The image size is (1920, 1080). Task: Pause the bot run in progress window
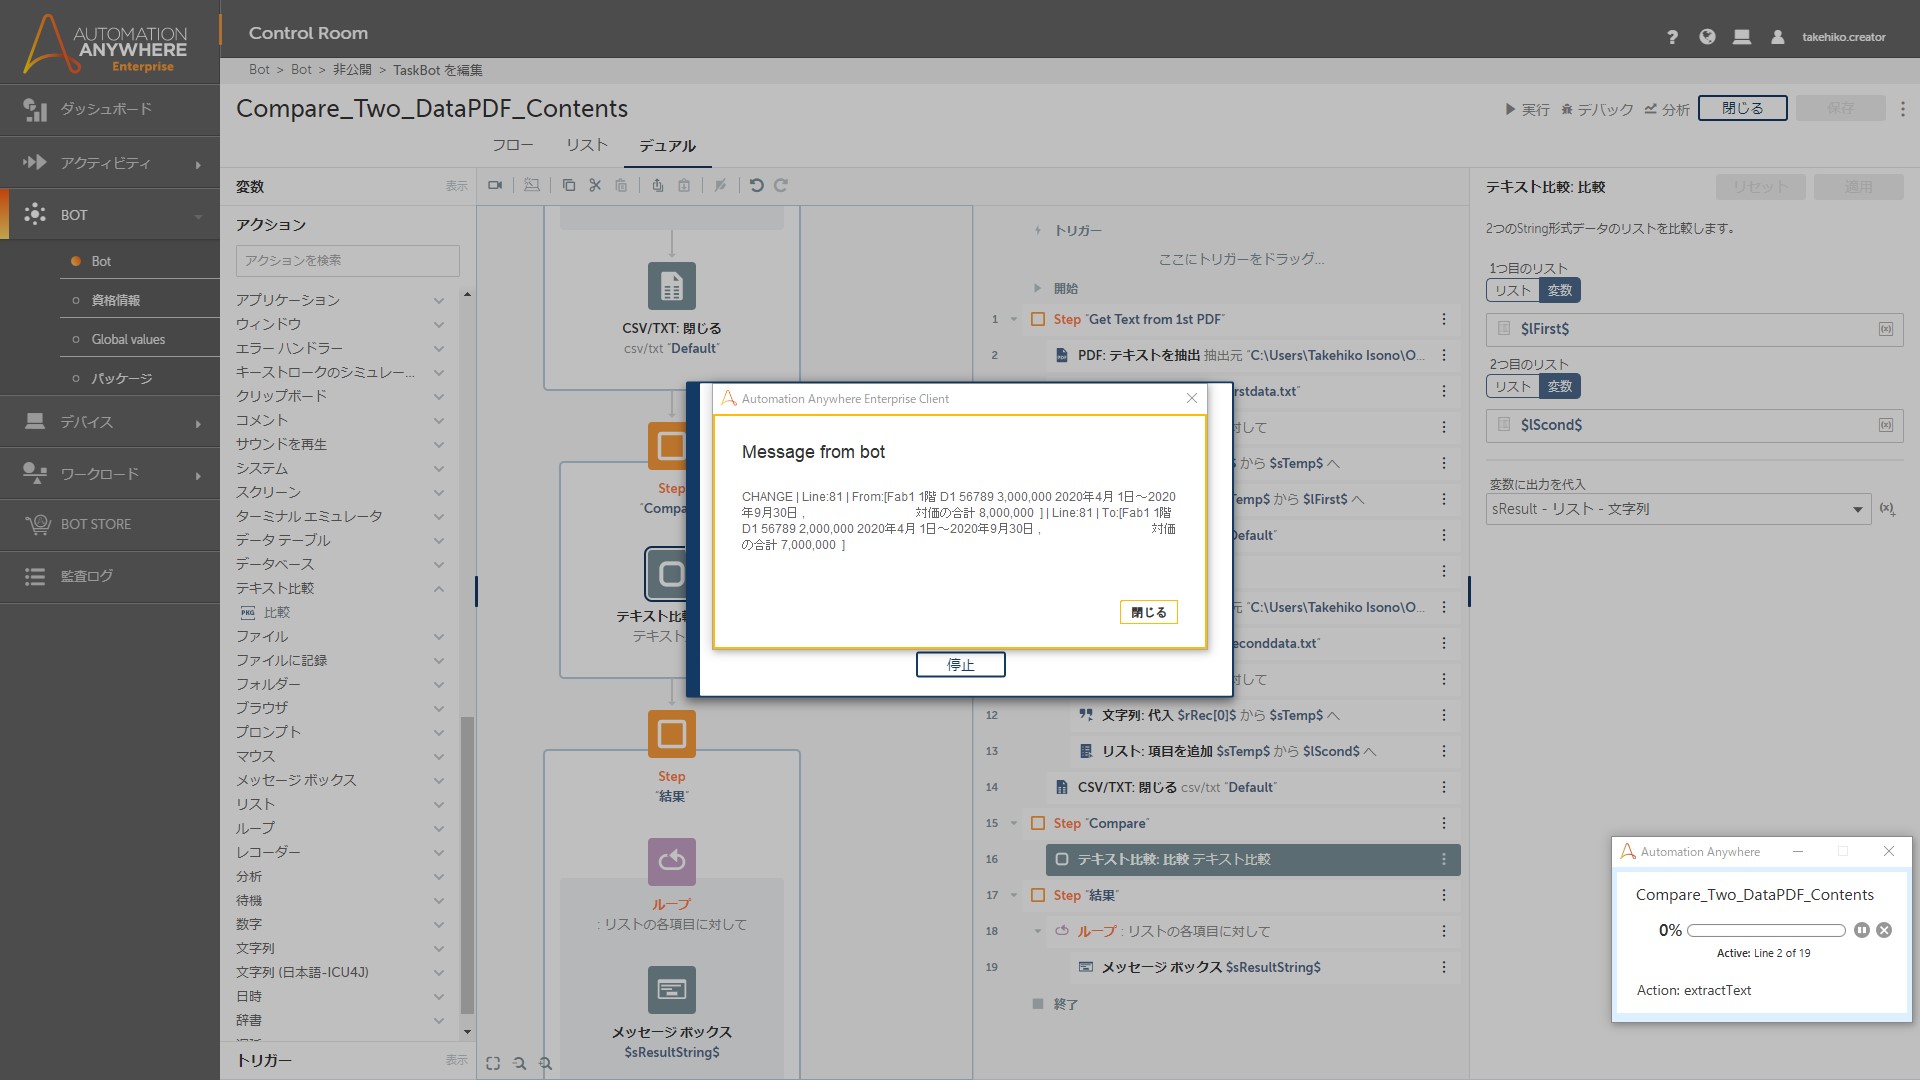1861,930
